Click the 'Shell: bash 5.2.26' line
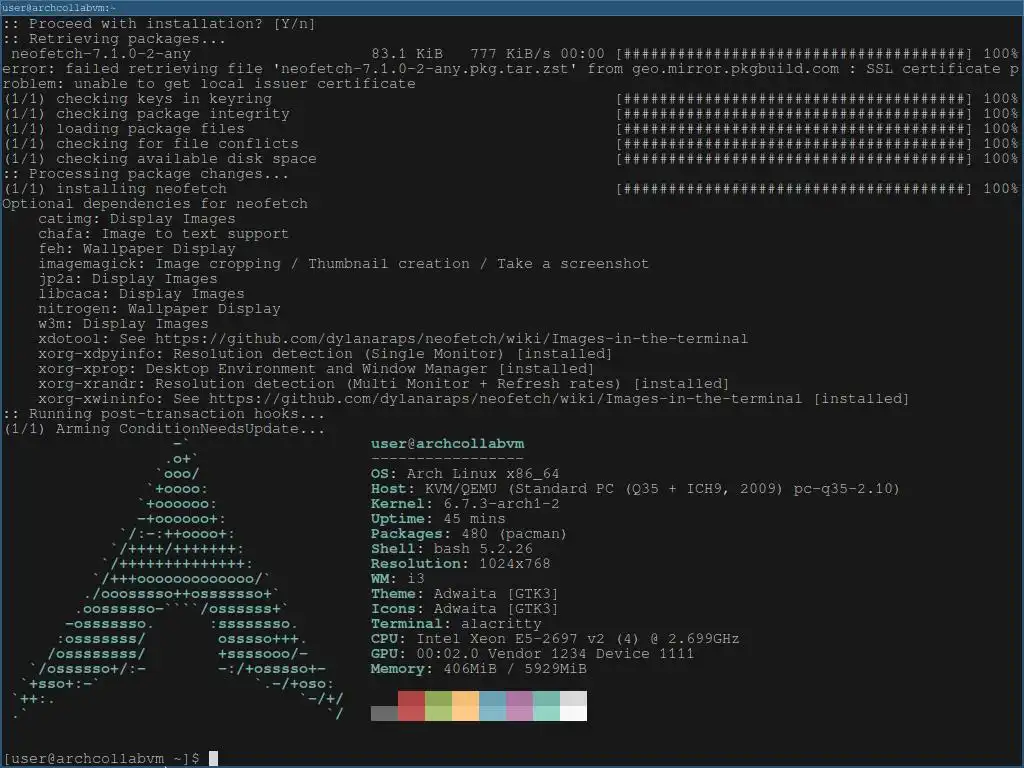1024x768 pixels. pos(452,549)
